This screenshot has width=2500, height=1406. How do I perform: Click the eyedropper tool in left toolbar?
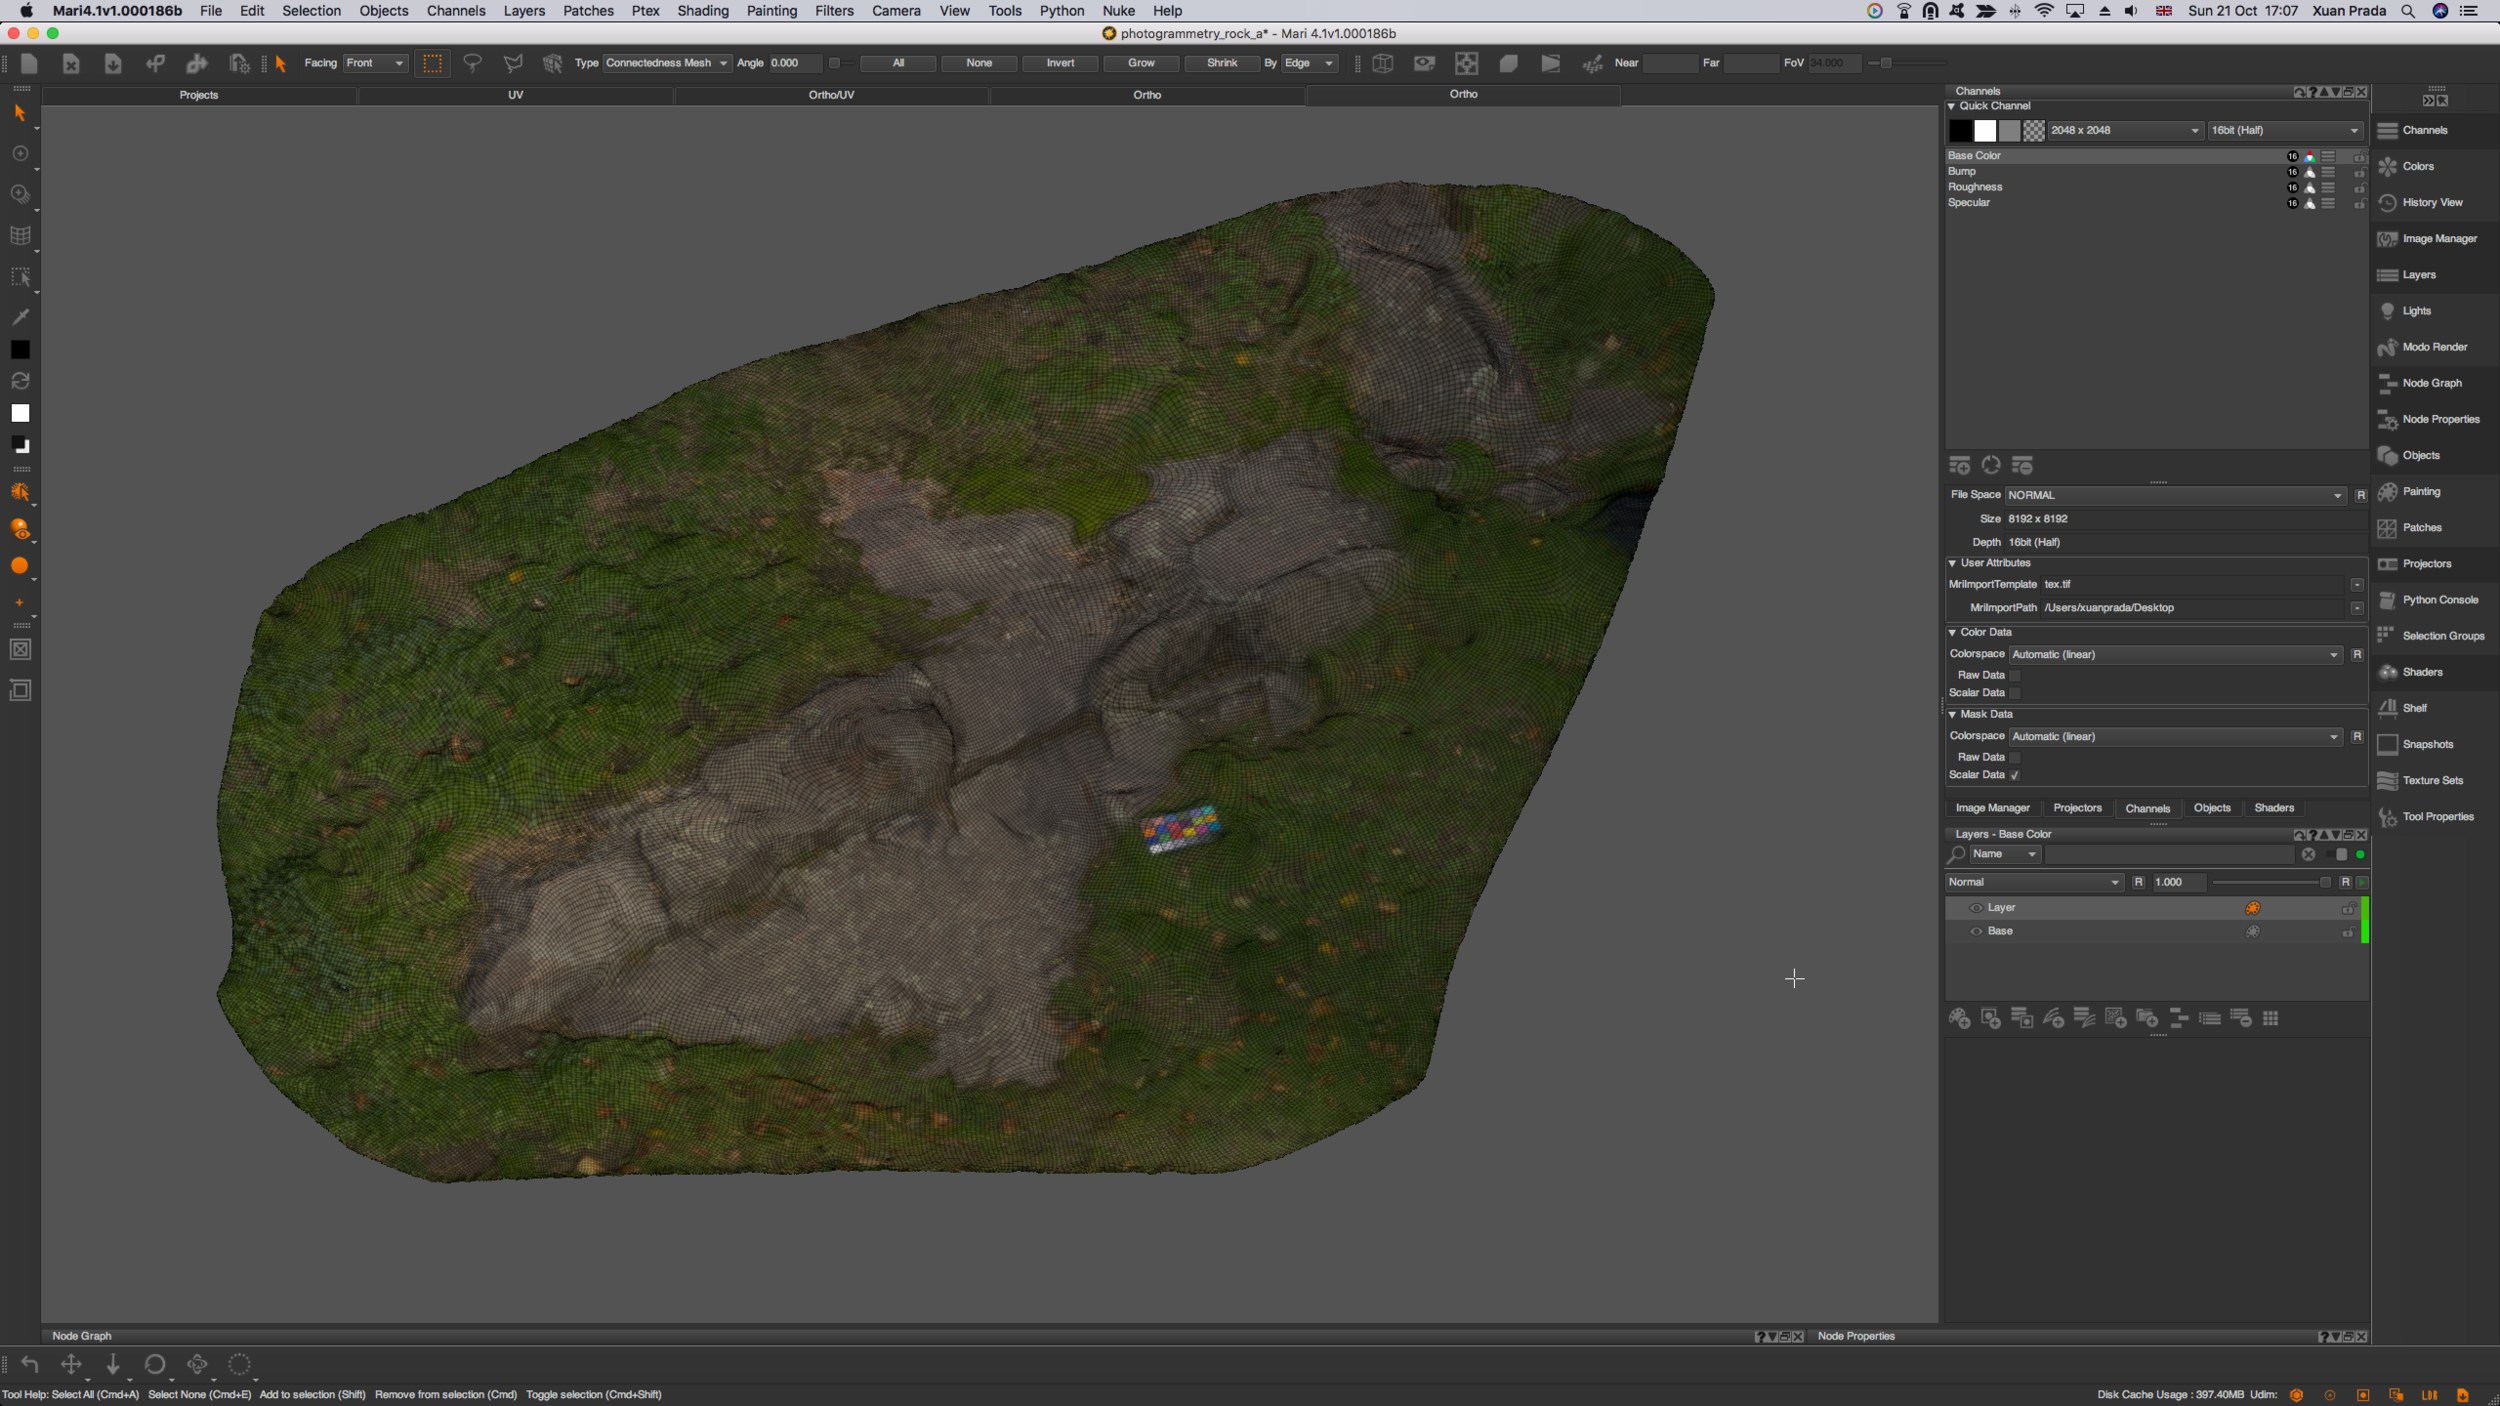coord(20,317)
